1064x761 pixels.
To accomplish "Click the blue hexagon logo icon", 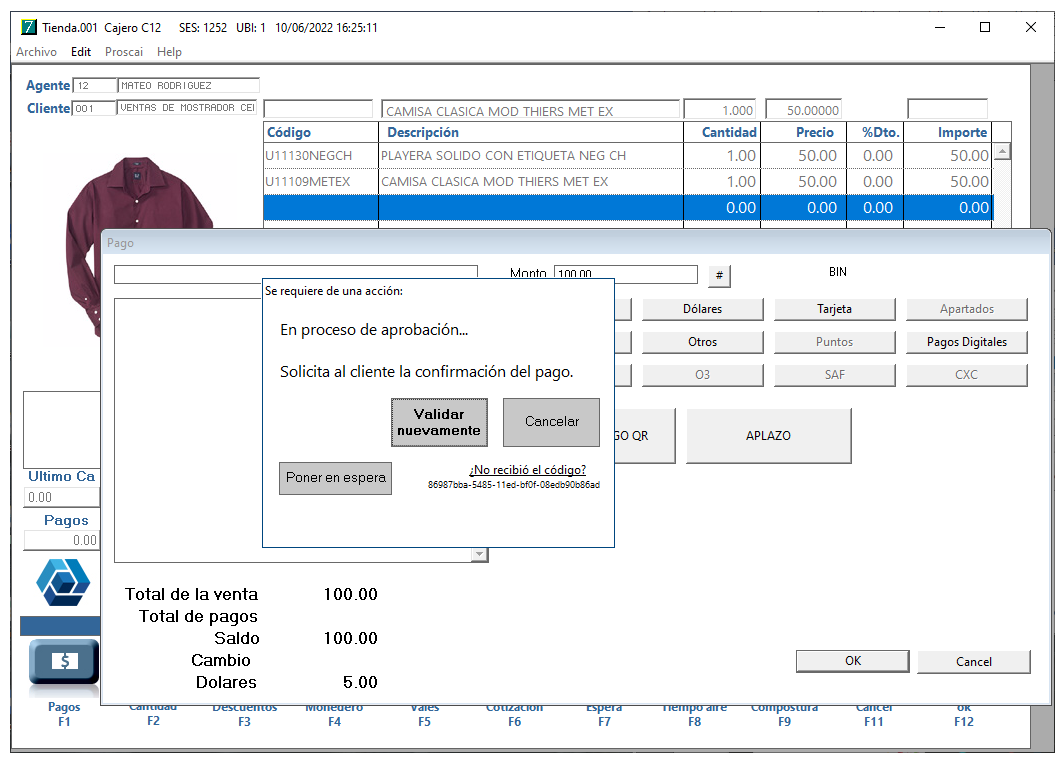I will point(63,582).
